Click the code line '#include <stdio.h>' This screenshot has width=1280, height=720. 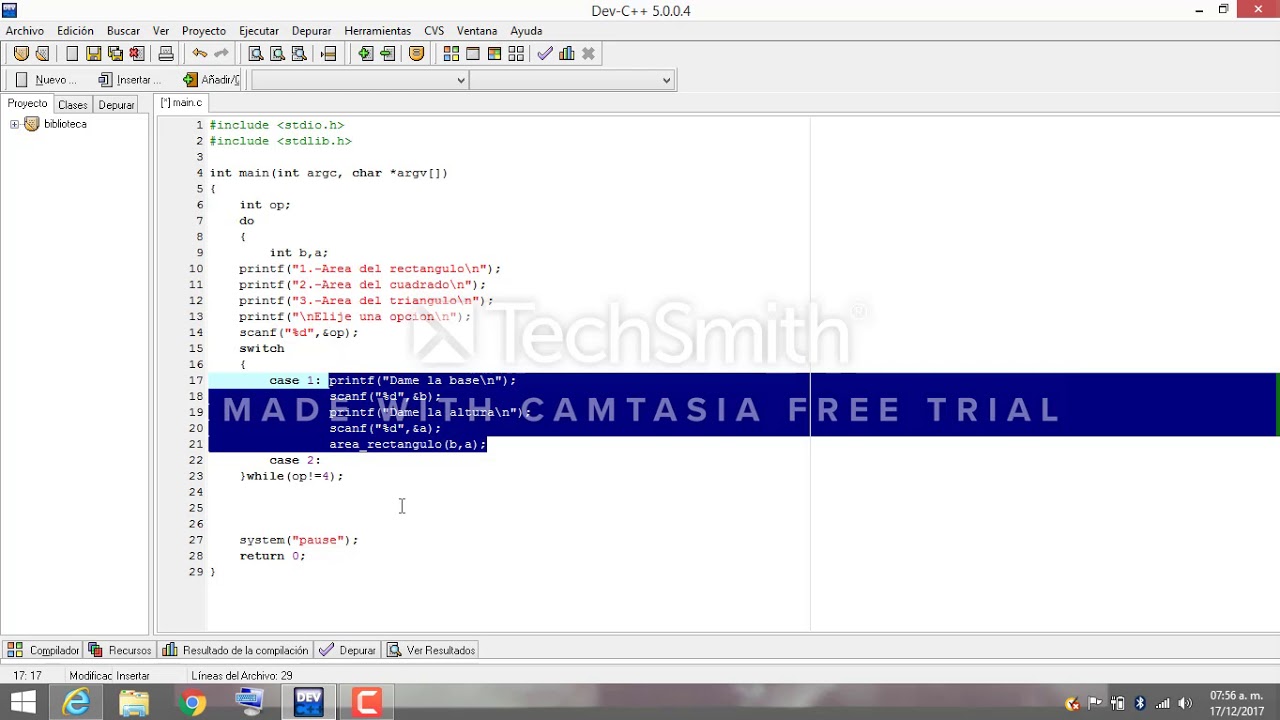277,125
